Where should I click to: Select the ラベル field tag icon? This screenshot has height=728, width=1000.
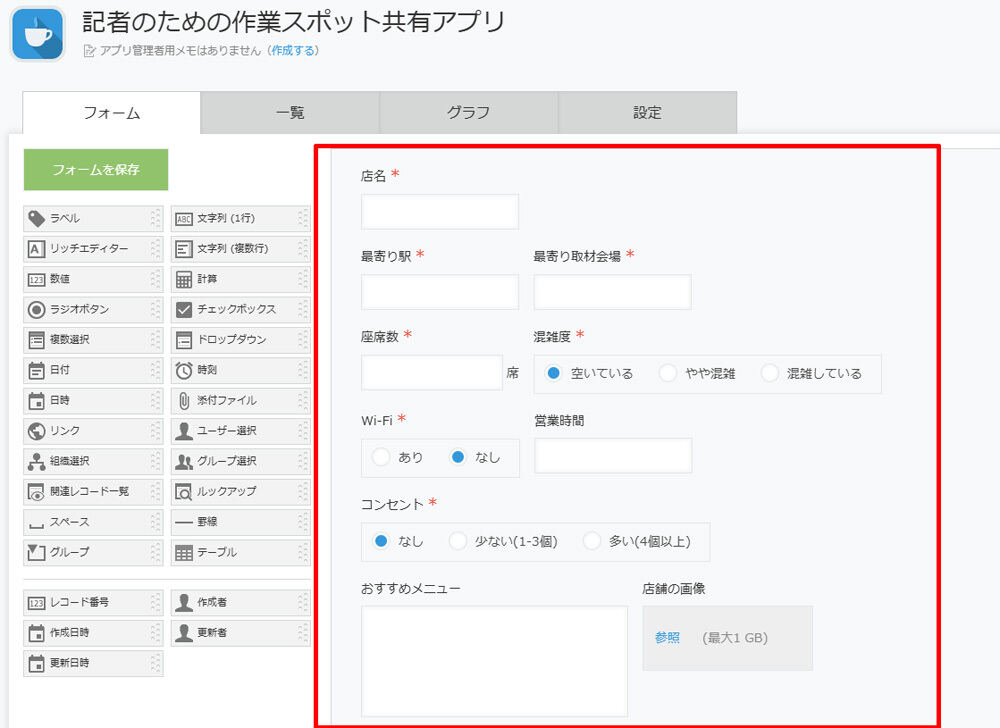(x=36, y=219)
